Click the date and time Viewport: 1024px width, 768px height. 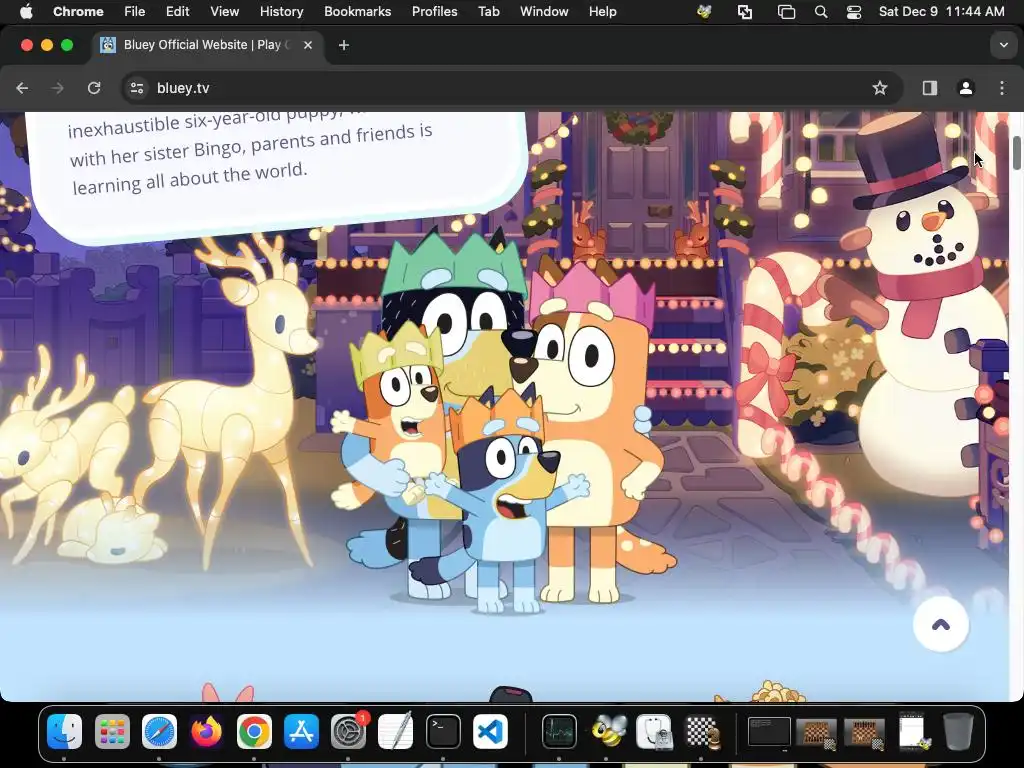[x=941, y=12]
